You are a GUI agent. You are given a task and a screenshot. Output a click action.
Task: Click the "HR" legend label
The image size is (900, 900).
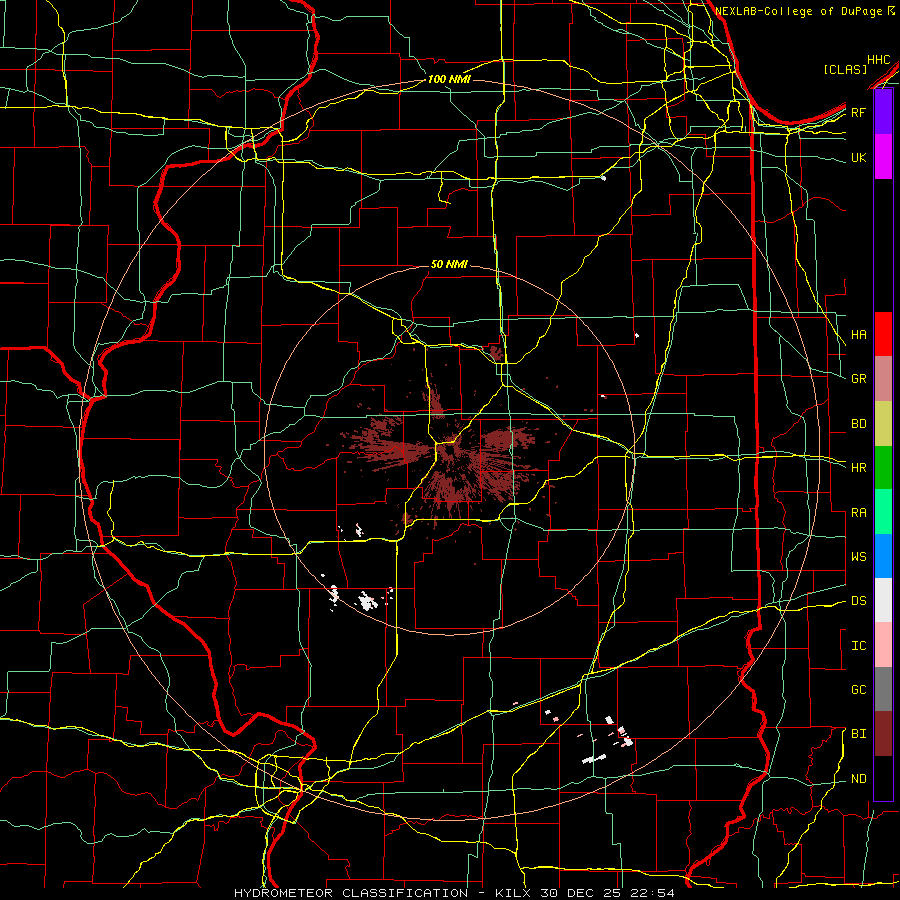click(859, 468)
